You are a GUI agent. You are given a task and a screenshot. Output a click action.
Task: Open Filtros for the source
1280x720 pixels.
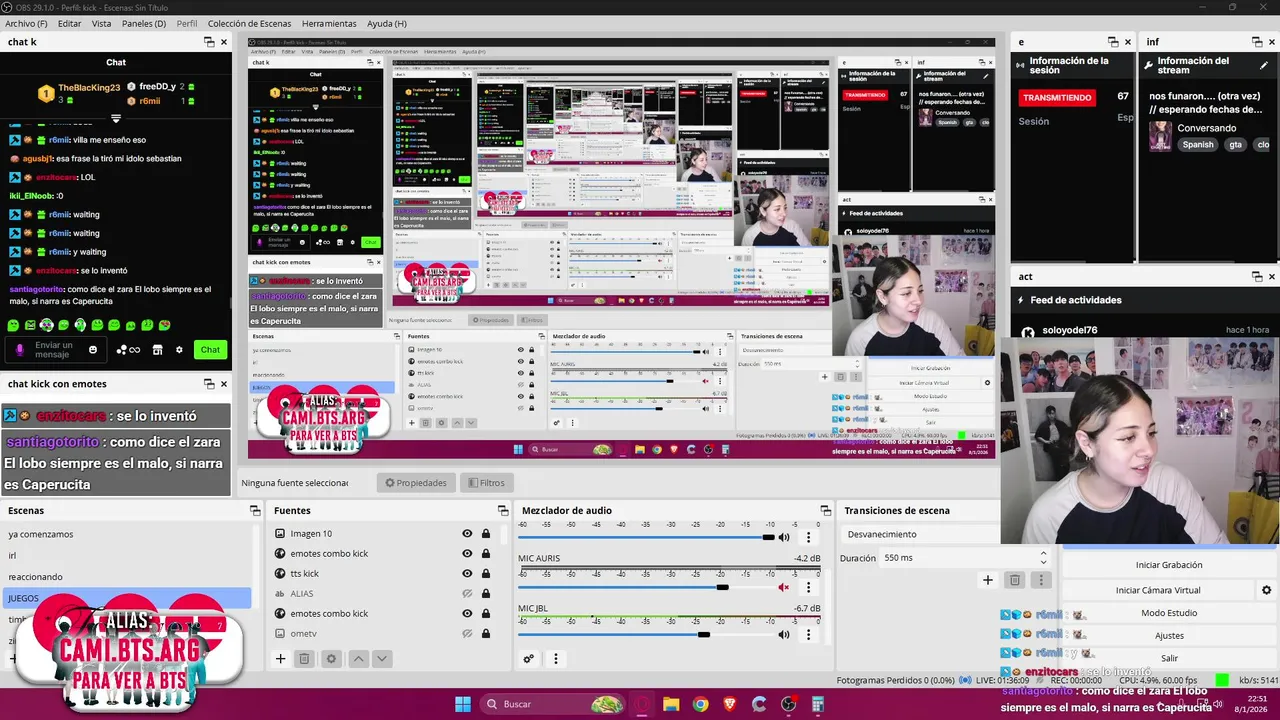[486, 483]
